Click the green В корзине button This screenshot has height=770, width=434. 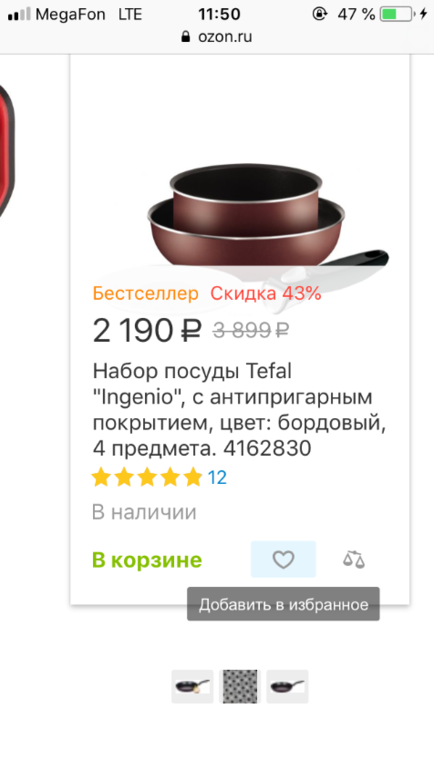147,560
